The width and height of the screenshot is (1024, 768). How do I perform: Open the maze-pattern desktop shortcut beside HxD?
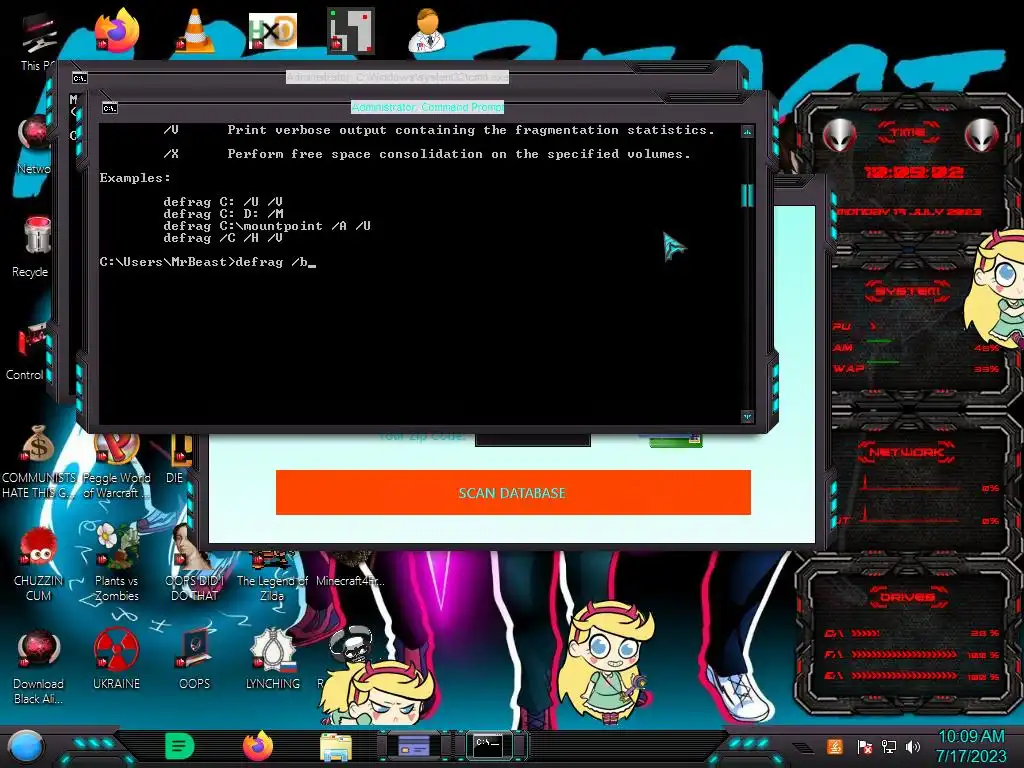tap(351, 30)
